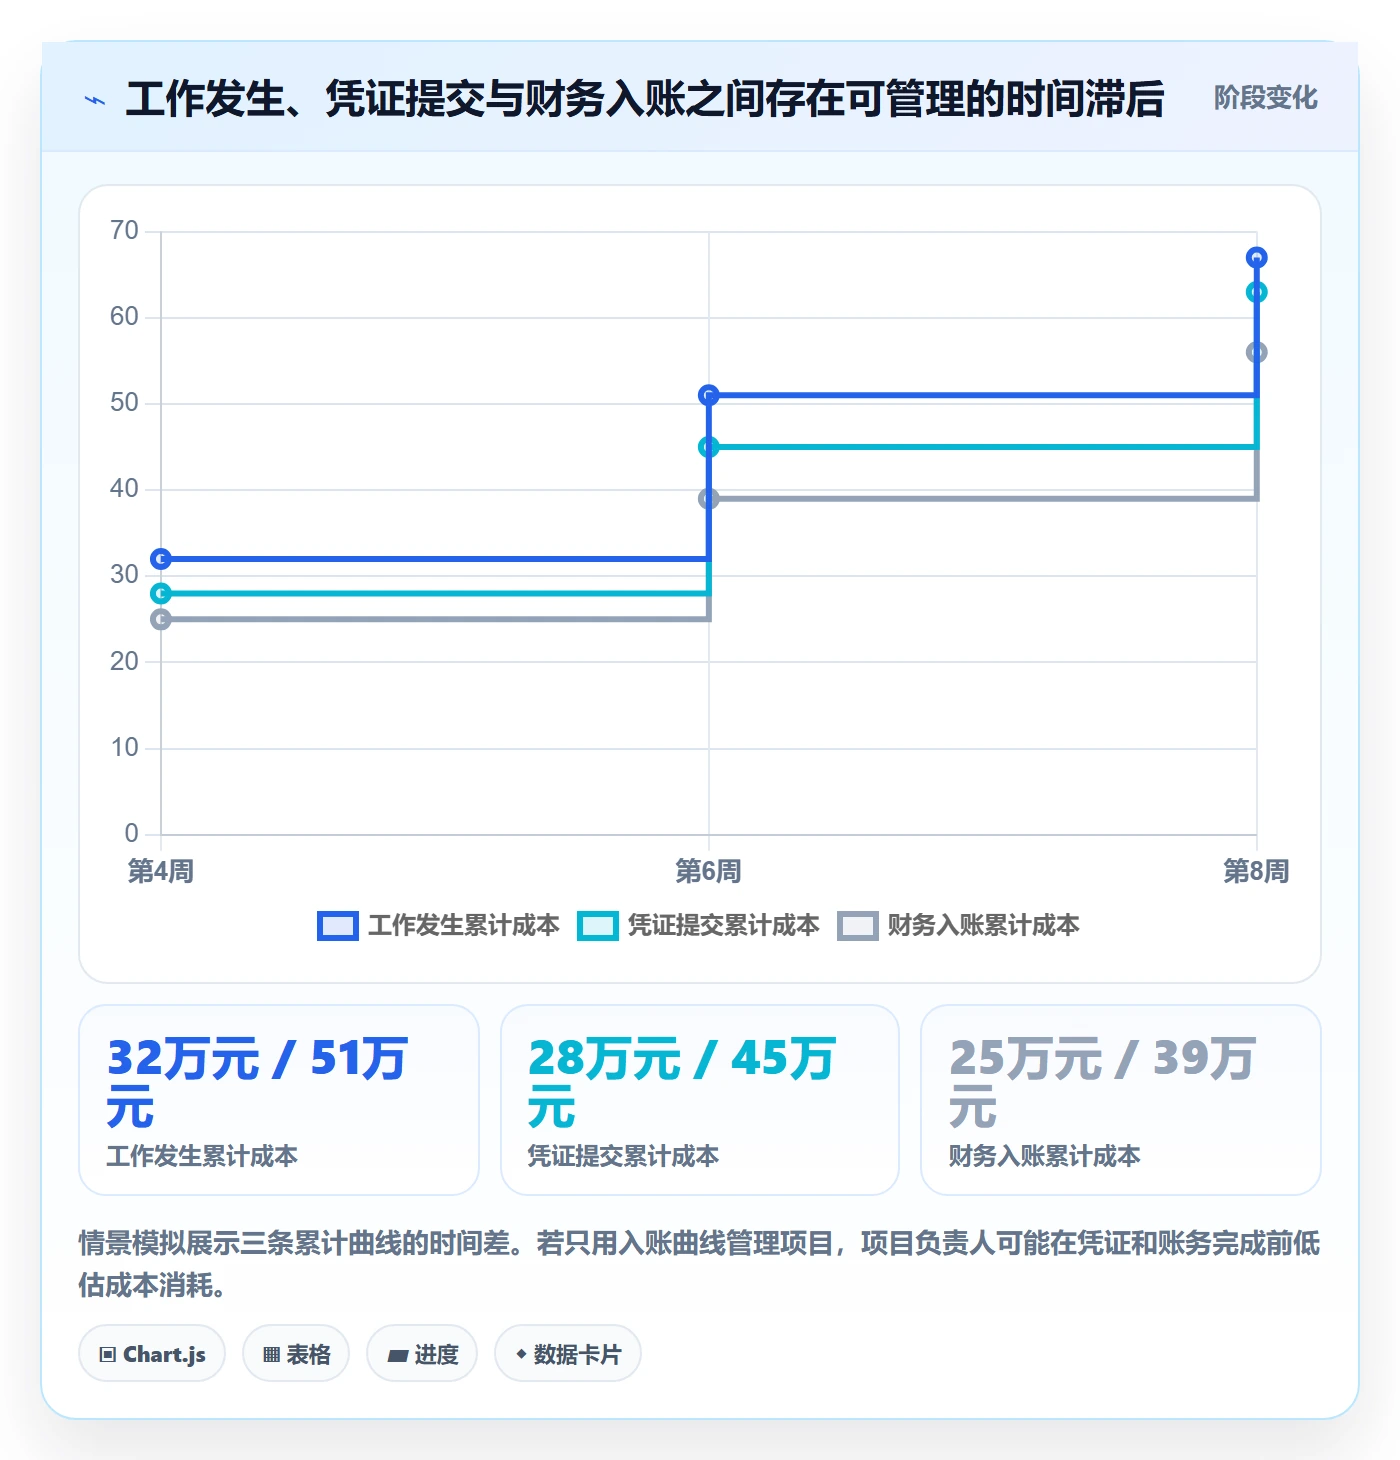Viewport: 1400px width, 1460px height.
Task: Select the gray data point at 第4周
Action: pos(161,620)
